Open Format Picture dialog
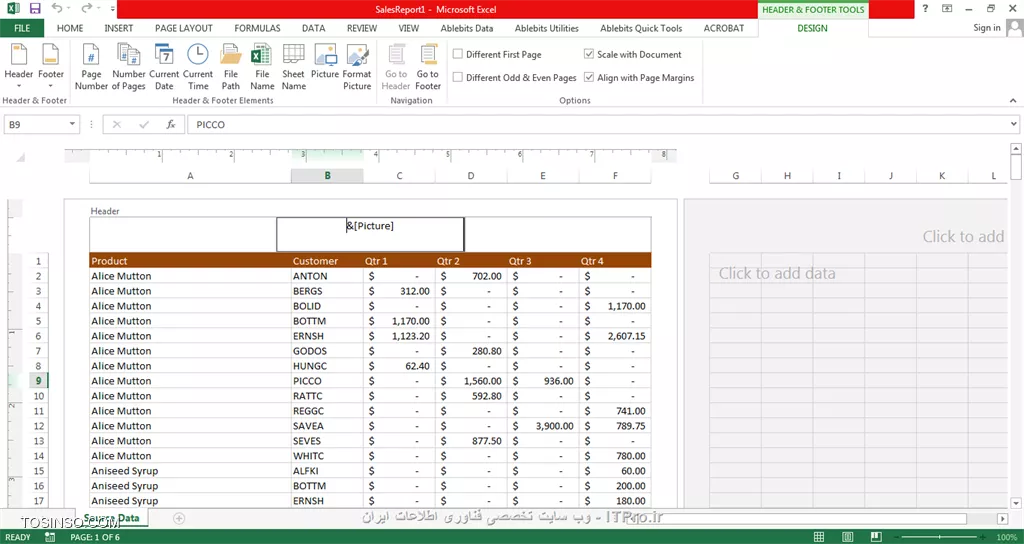 (x=357, y=67)
